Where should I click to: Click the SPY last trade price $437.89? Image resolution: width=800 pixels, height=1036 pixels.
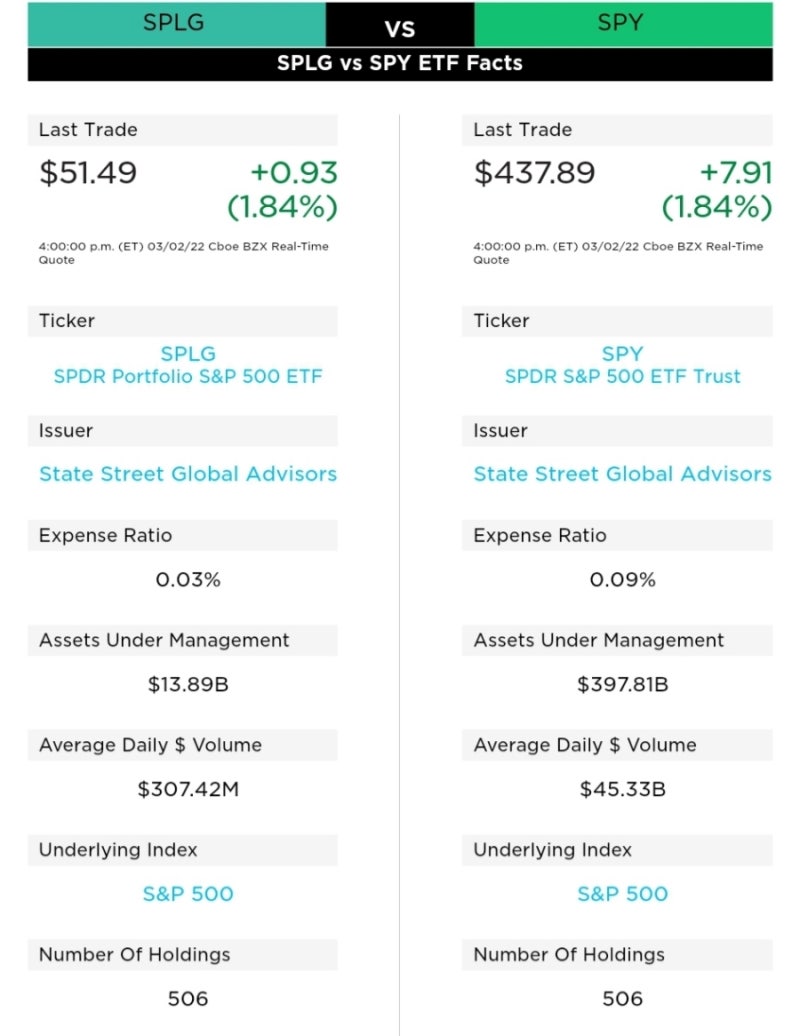(534, 173)
